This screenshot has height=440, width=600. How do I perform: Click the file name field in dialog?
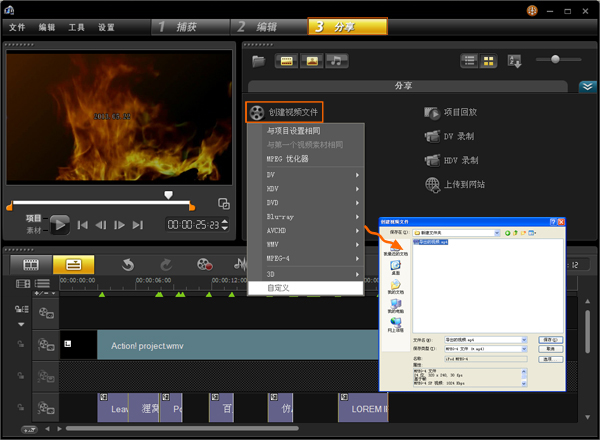pos(486,340)
